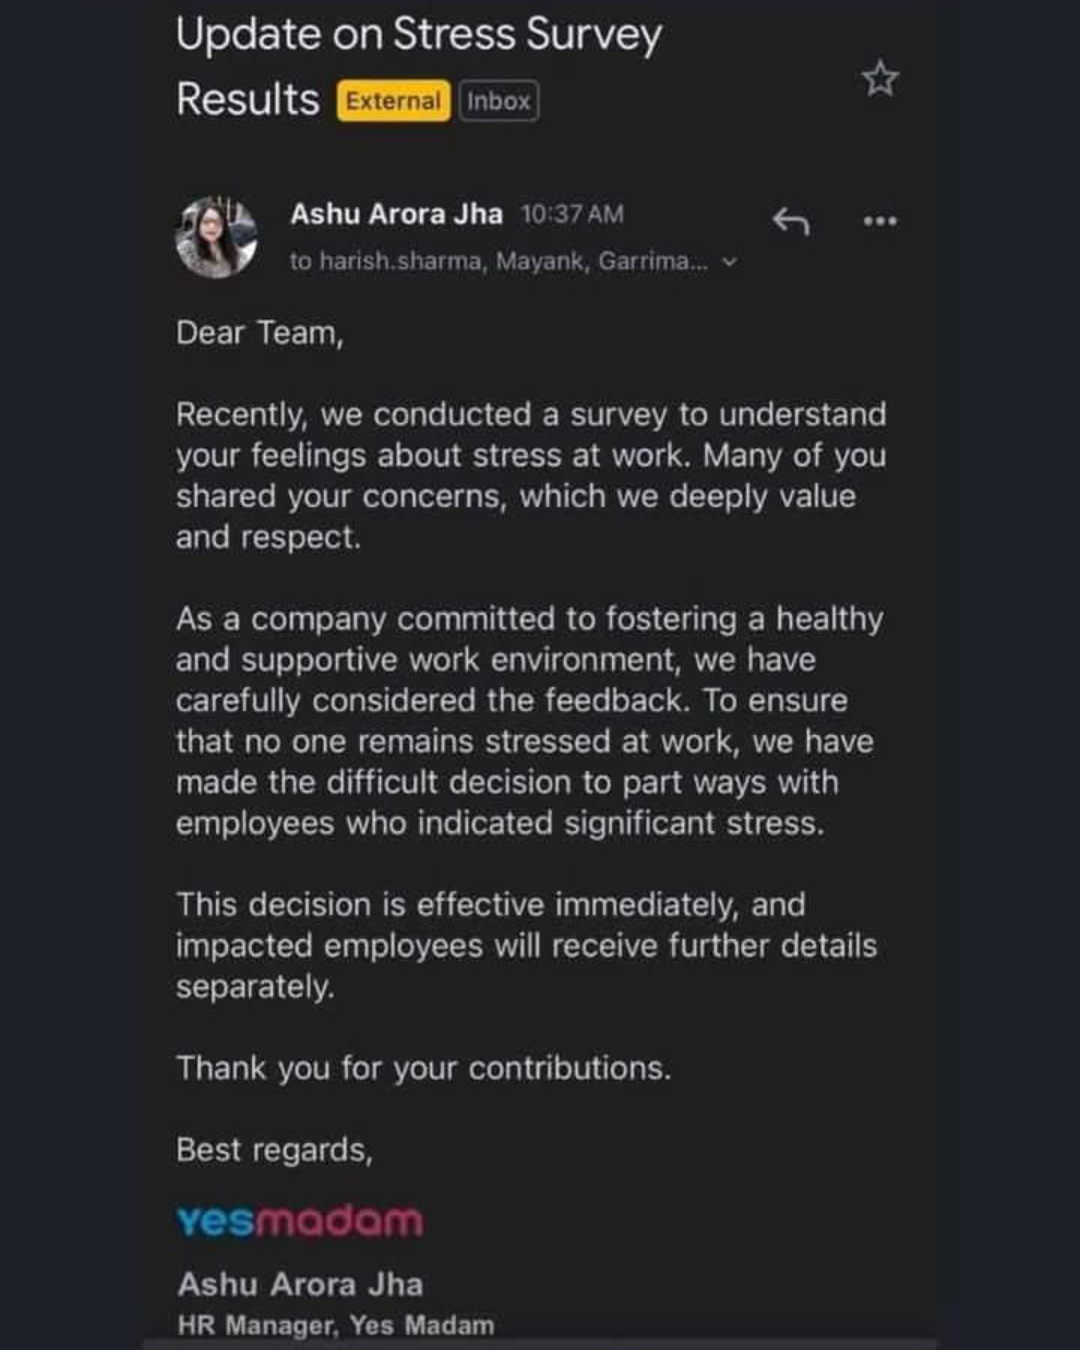Viewport: 1080px width, 1350px height.
Task: Tap the yellow External label
Action: pos(393,101)
